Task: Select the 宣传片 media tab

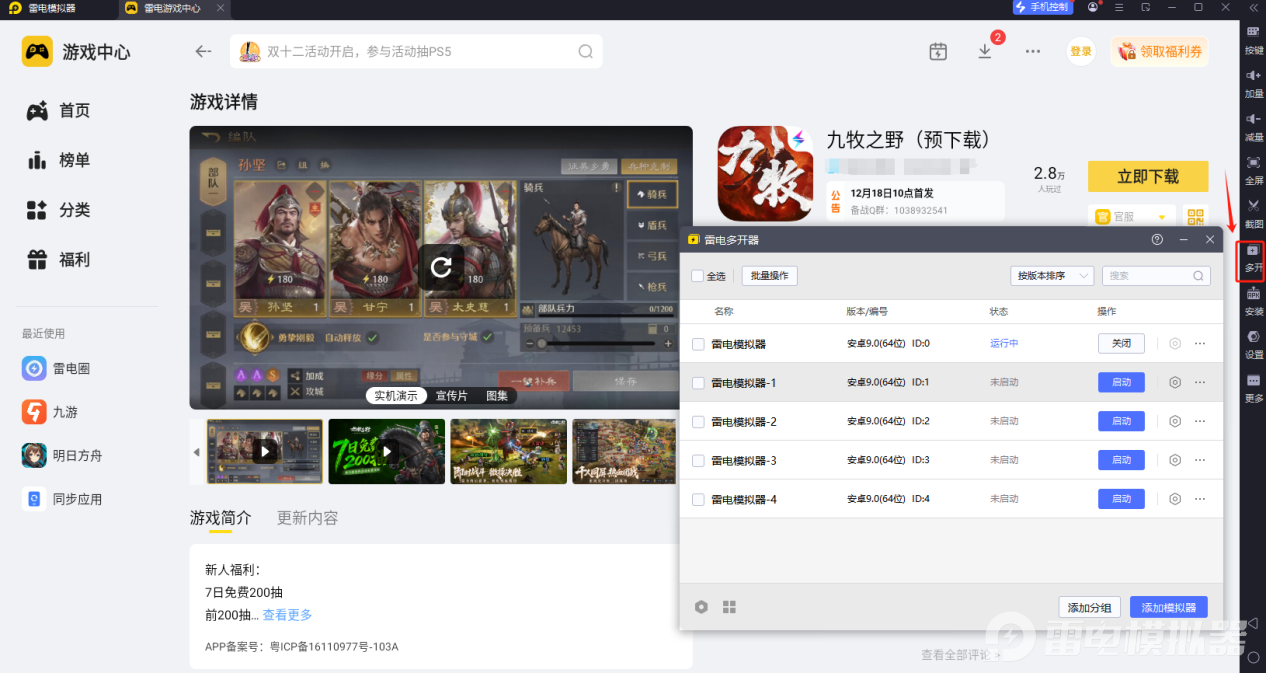Action: coord(451,396)
